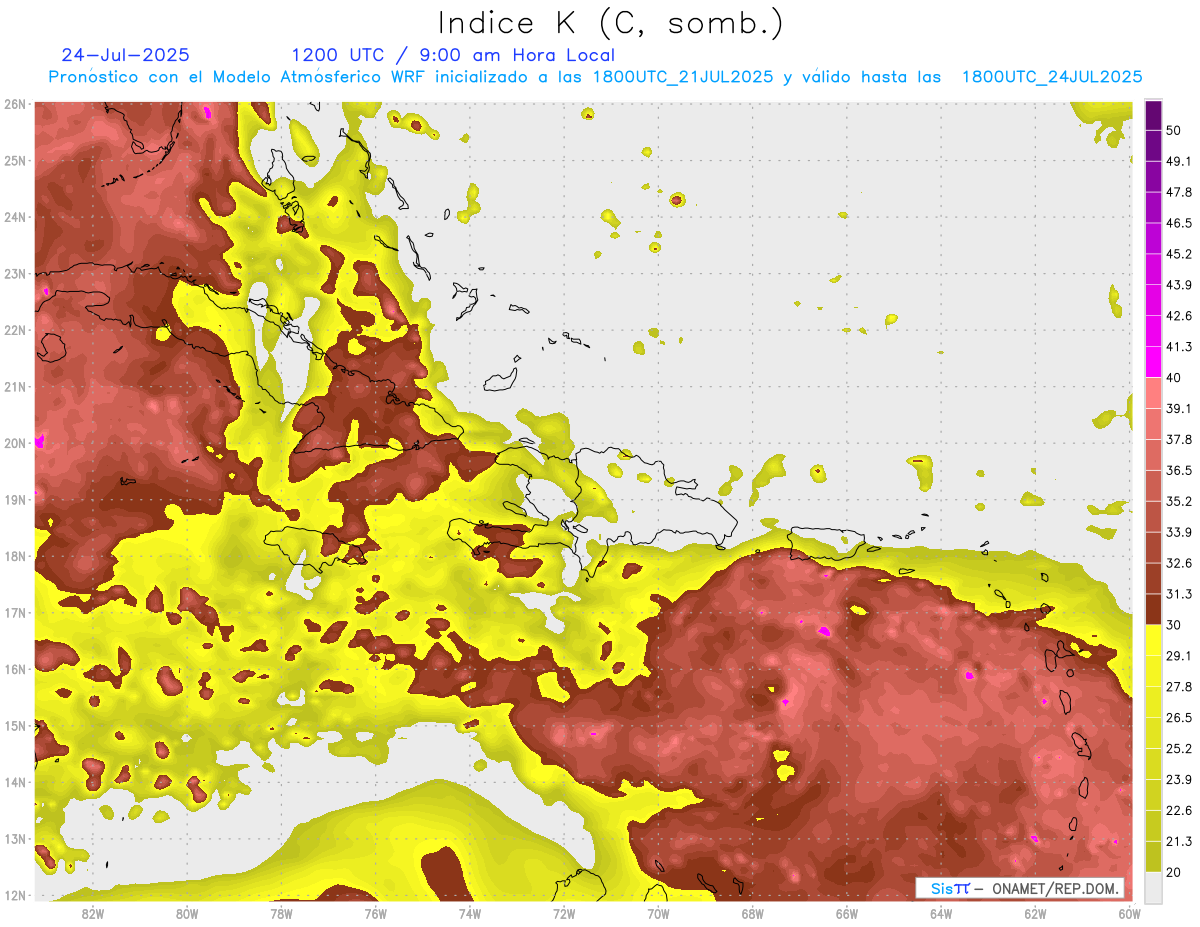Click the "17N" latitude tick label
The image size is (1200, 927).
(15, 613)
